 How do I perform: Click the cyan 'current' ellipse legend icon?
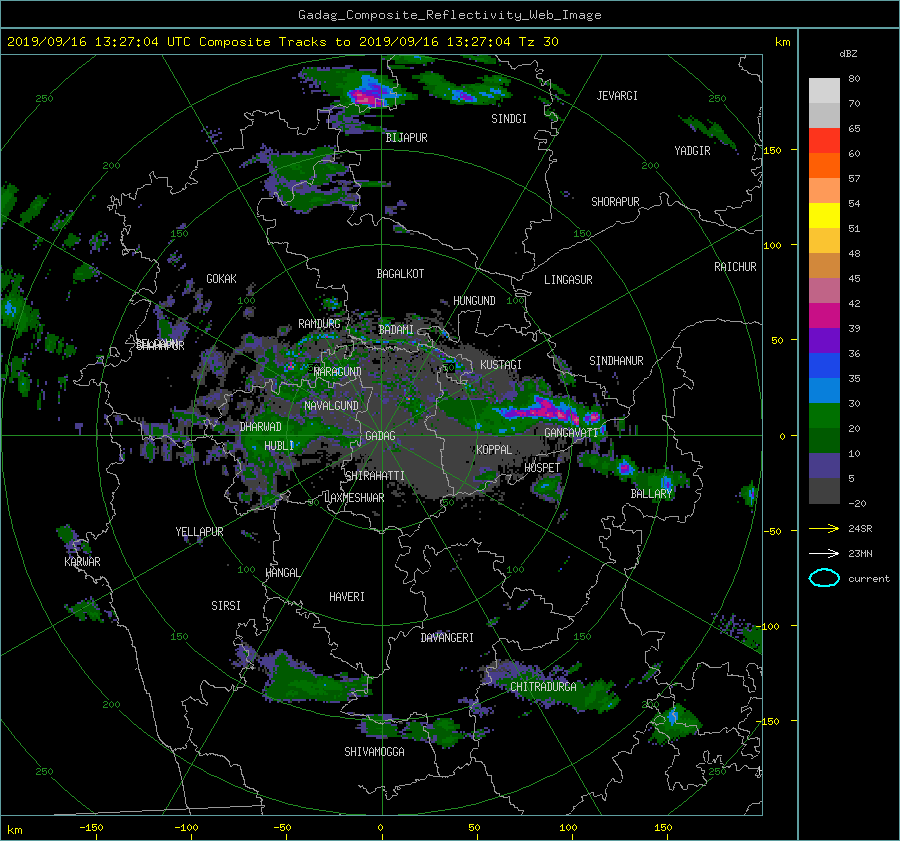click(824, 578)
